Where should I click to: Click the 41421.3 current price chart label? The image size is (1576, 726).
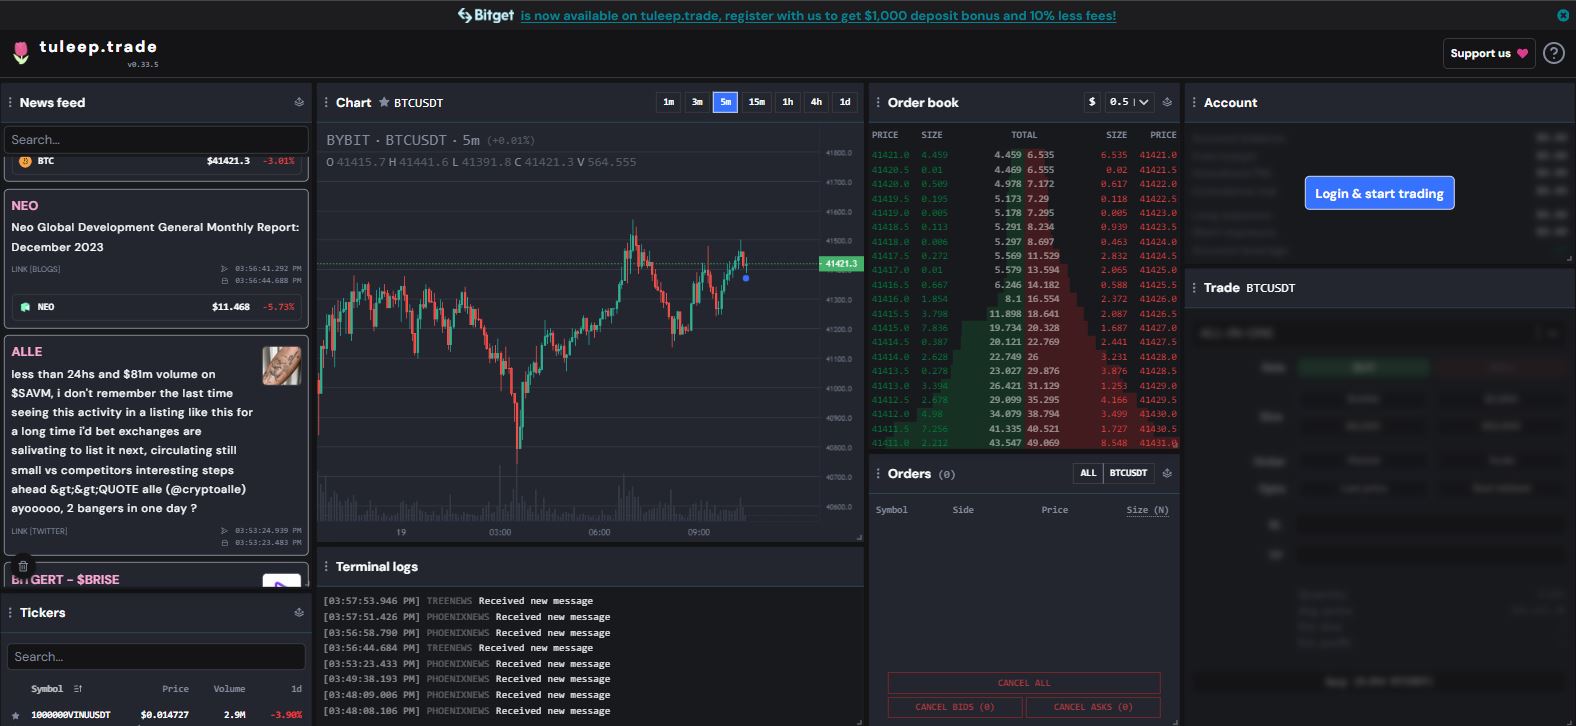[x=840, y=264]
